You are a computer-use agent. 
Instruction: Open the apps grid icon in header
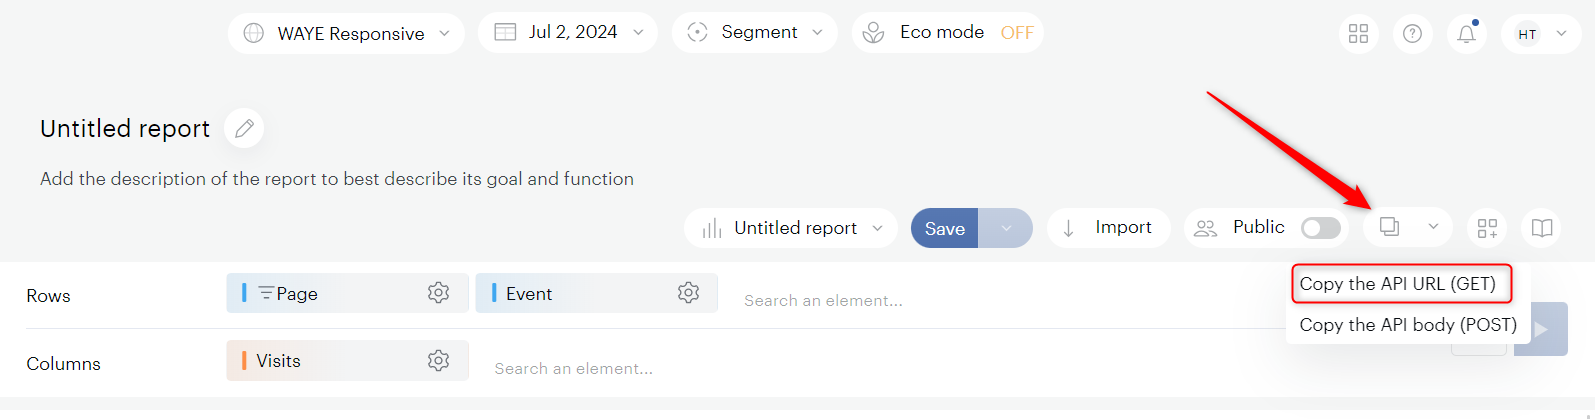(1358, 34)
